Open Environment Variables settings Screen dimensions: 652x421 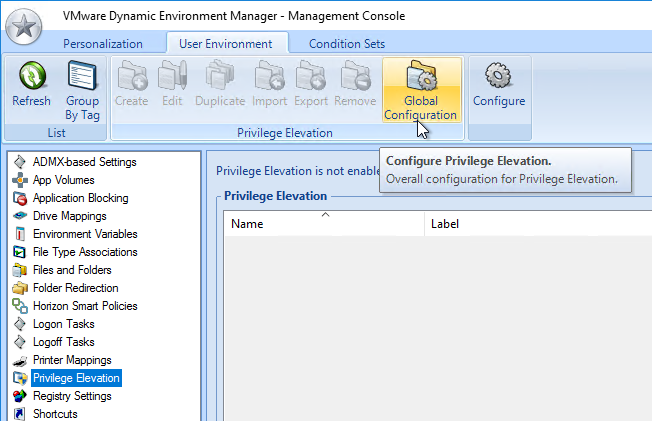pos(85,234)
